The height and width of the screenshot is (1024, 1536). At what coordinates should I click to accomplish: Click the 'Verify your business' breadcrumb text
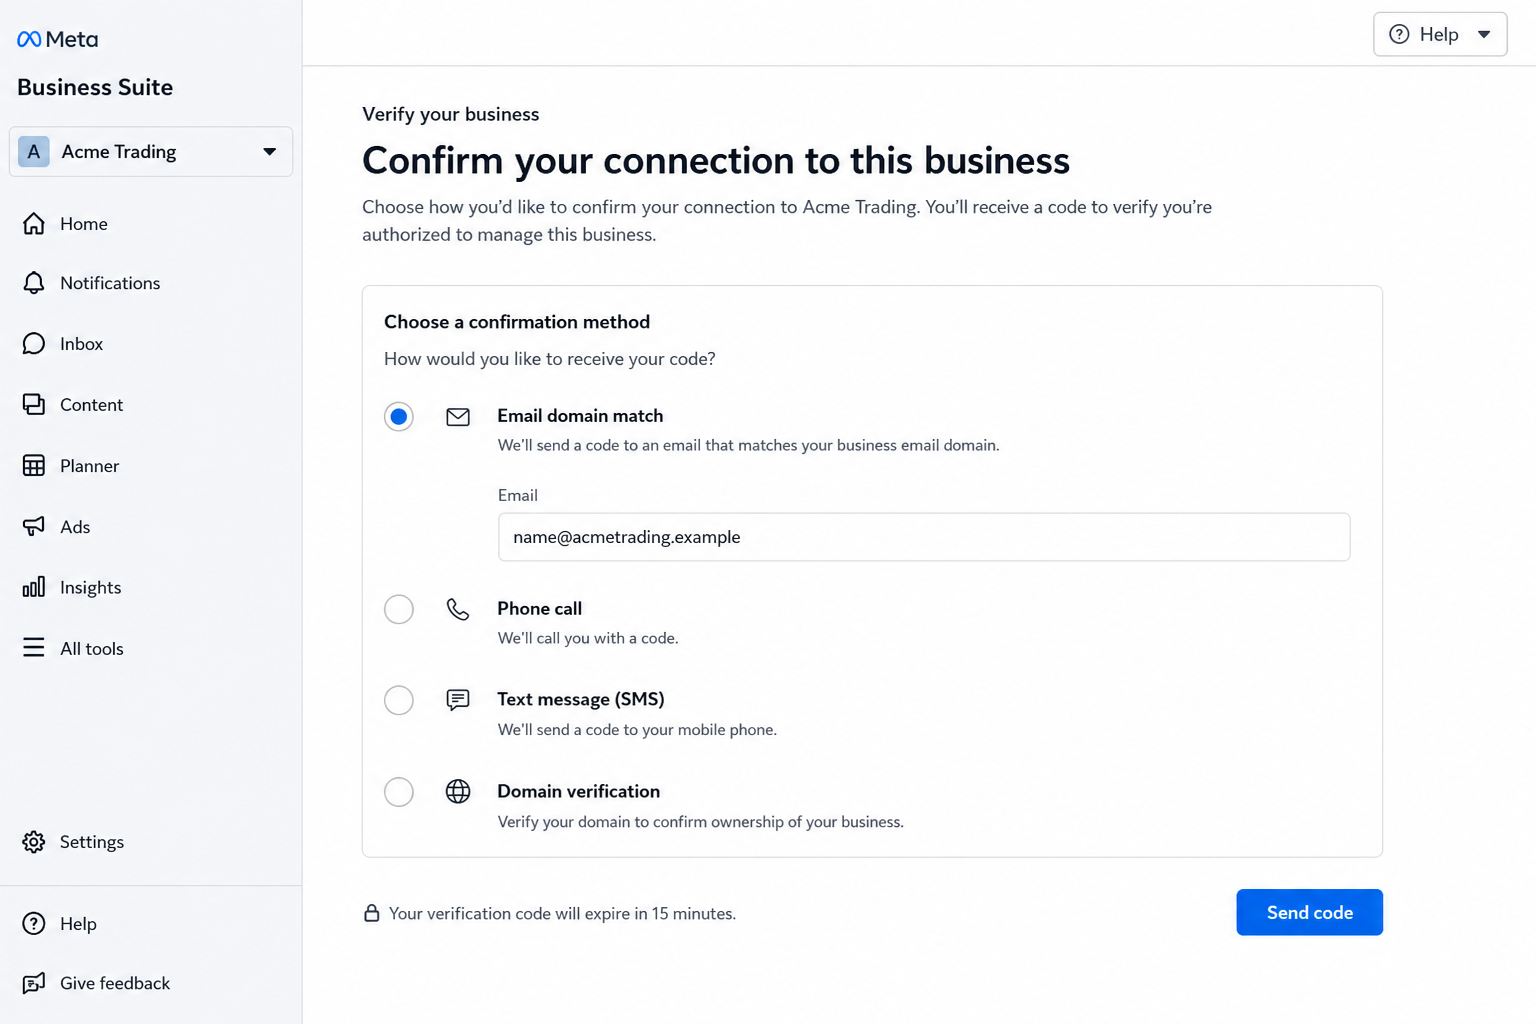(x=451, y=114)
